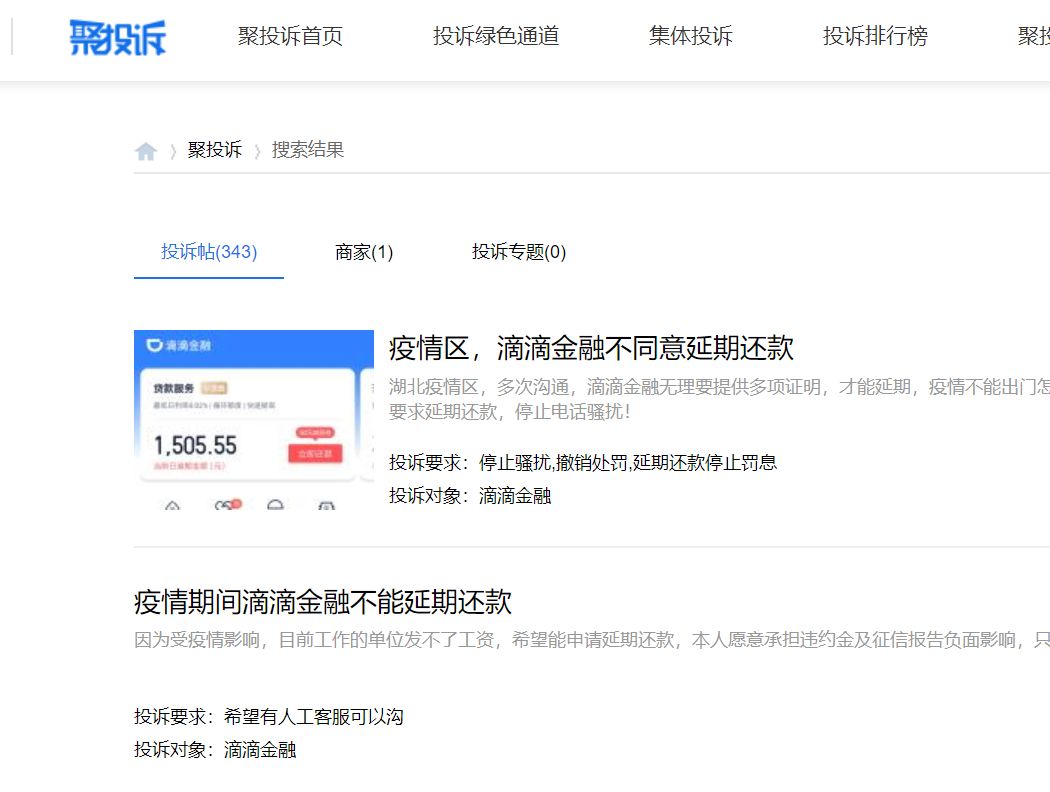
Task: Select 集体投诉 in the top menu
Action: tap(690, 36)
